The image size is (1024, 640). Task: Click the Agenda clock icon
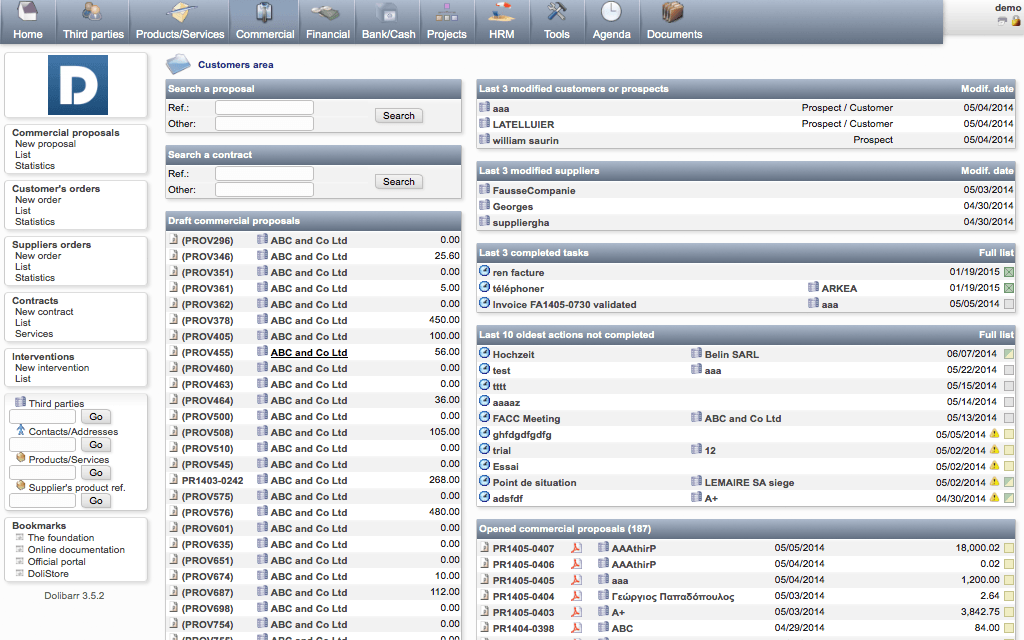[x=611, y=13]
